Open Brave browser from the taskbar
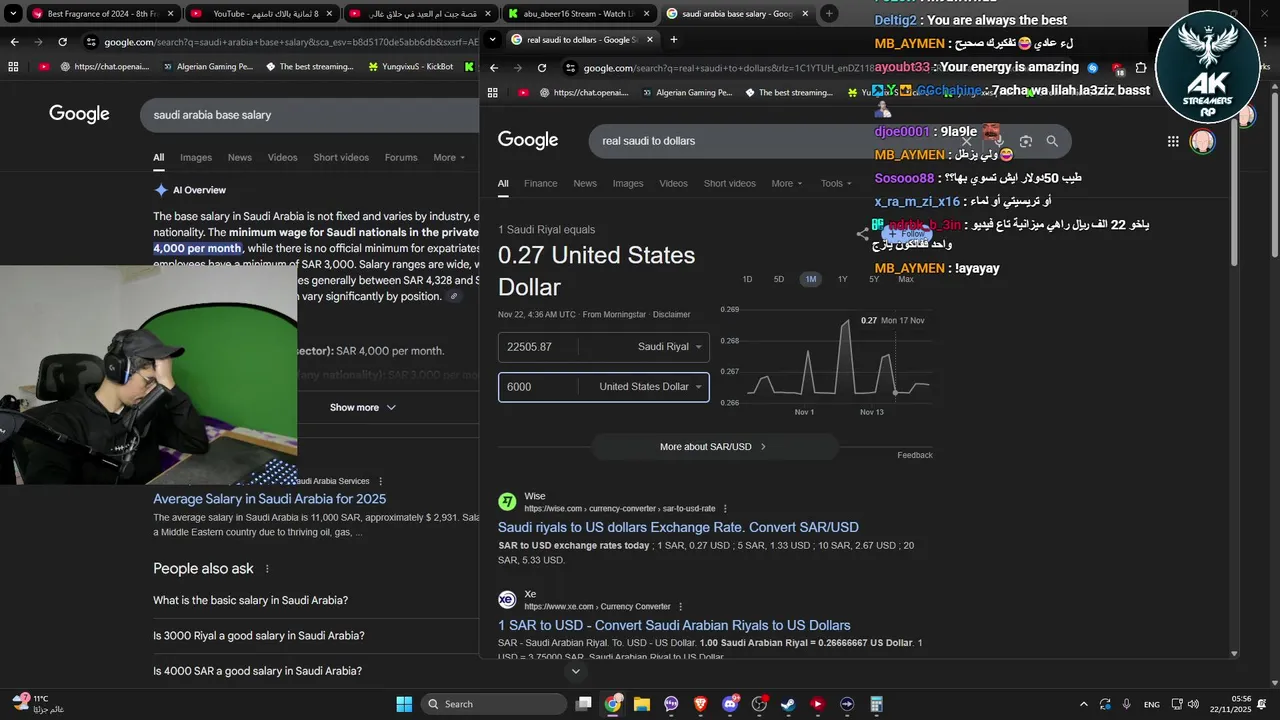This screenshot has width=1280, height=720. [700, 704]
